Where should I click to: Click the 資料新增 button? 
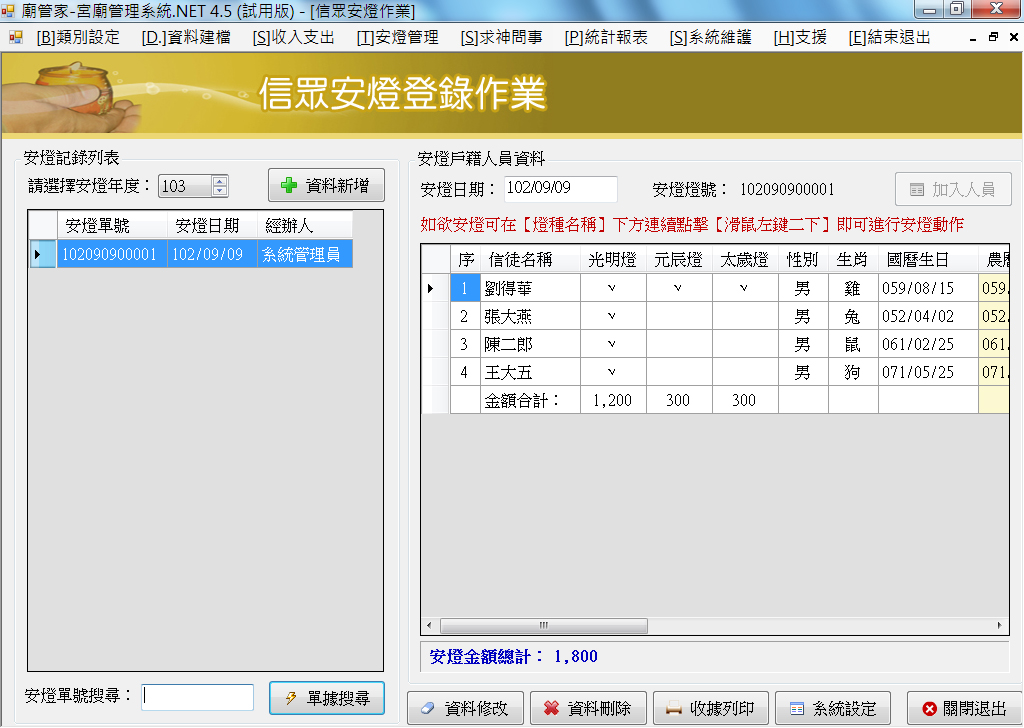point(326,185)
